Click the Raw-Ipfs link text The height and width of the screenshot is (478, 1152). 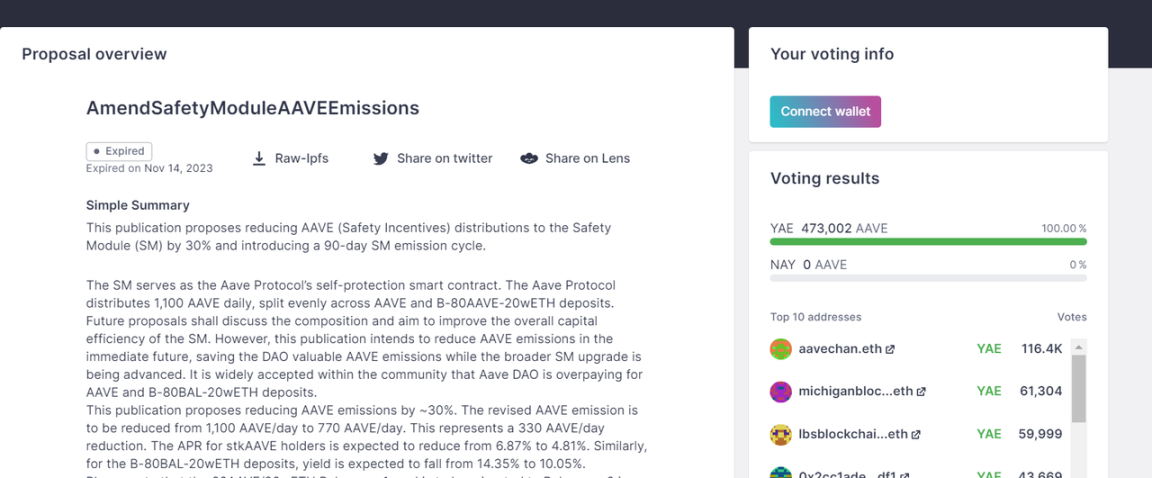coord(302,158)
